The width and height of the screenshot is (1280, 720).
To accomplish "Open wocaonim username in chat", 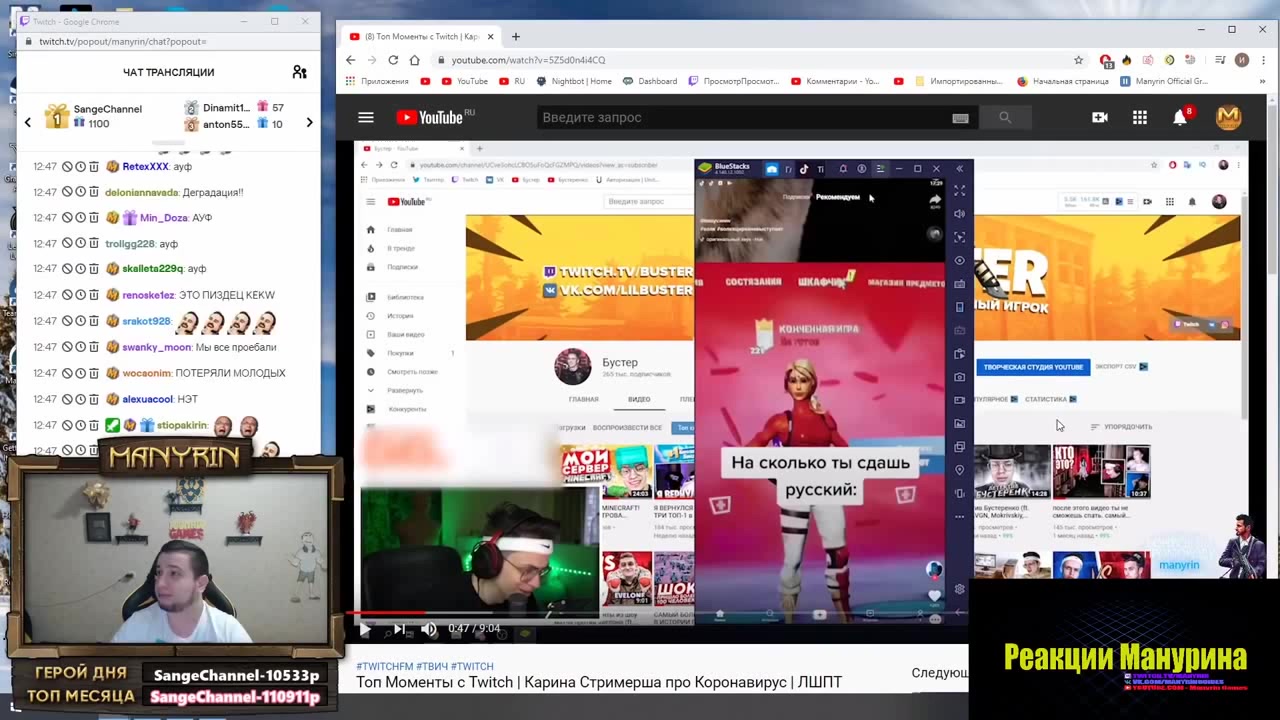I will coord(147,373).
